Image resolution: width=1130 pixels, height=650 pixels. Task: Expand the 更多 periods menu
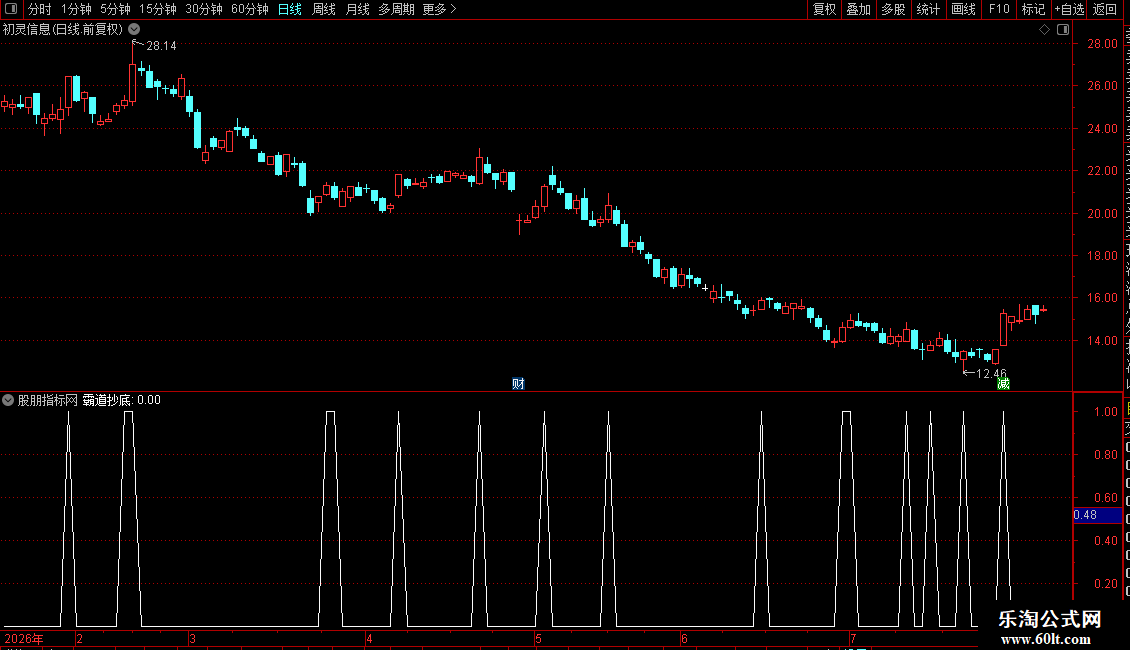click(x=439, y=9)
